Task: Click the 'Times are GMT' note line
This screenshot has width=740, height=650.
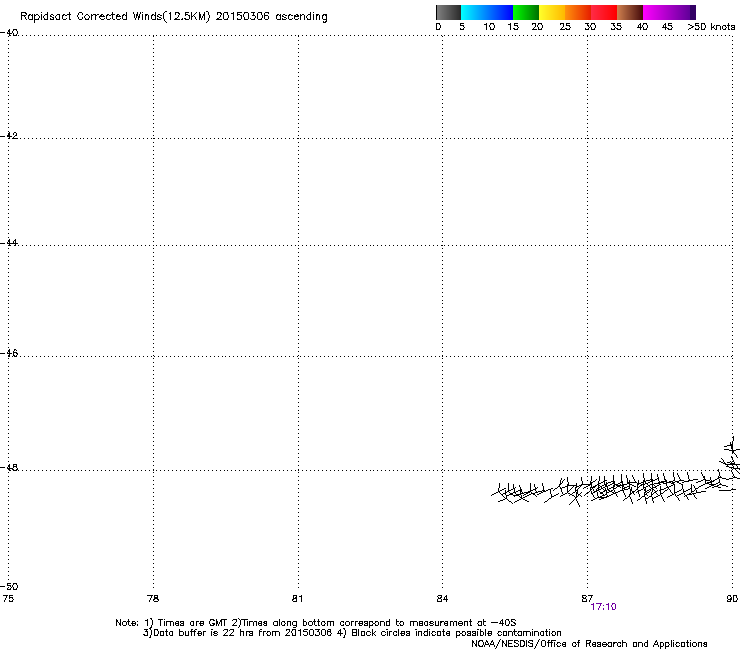Action: click(316, 623)
